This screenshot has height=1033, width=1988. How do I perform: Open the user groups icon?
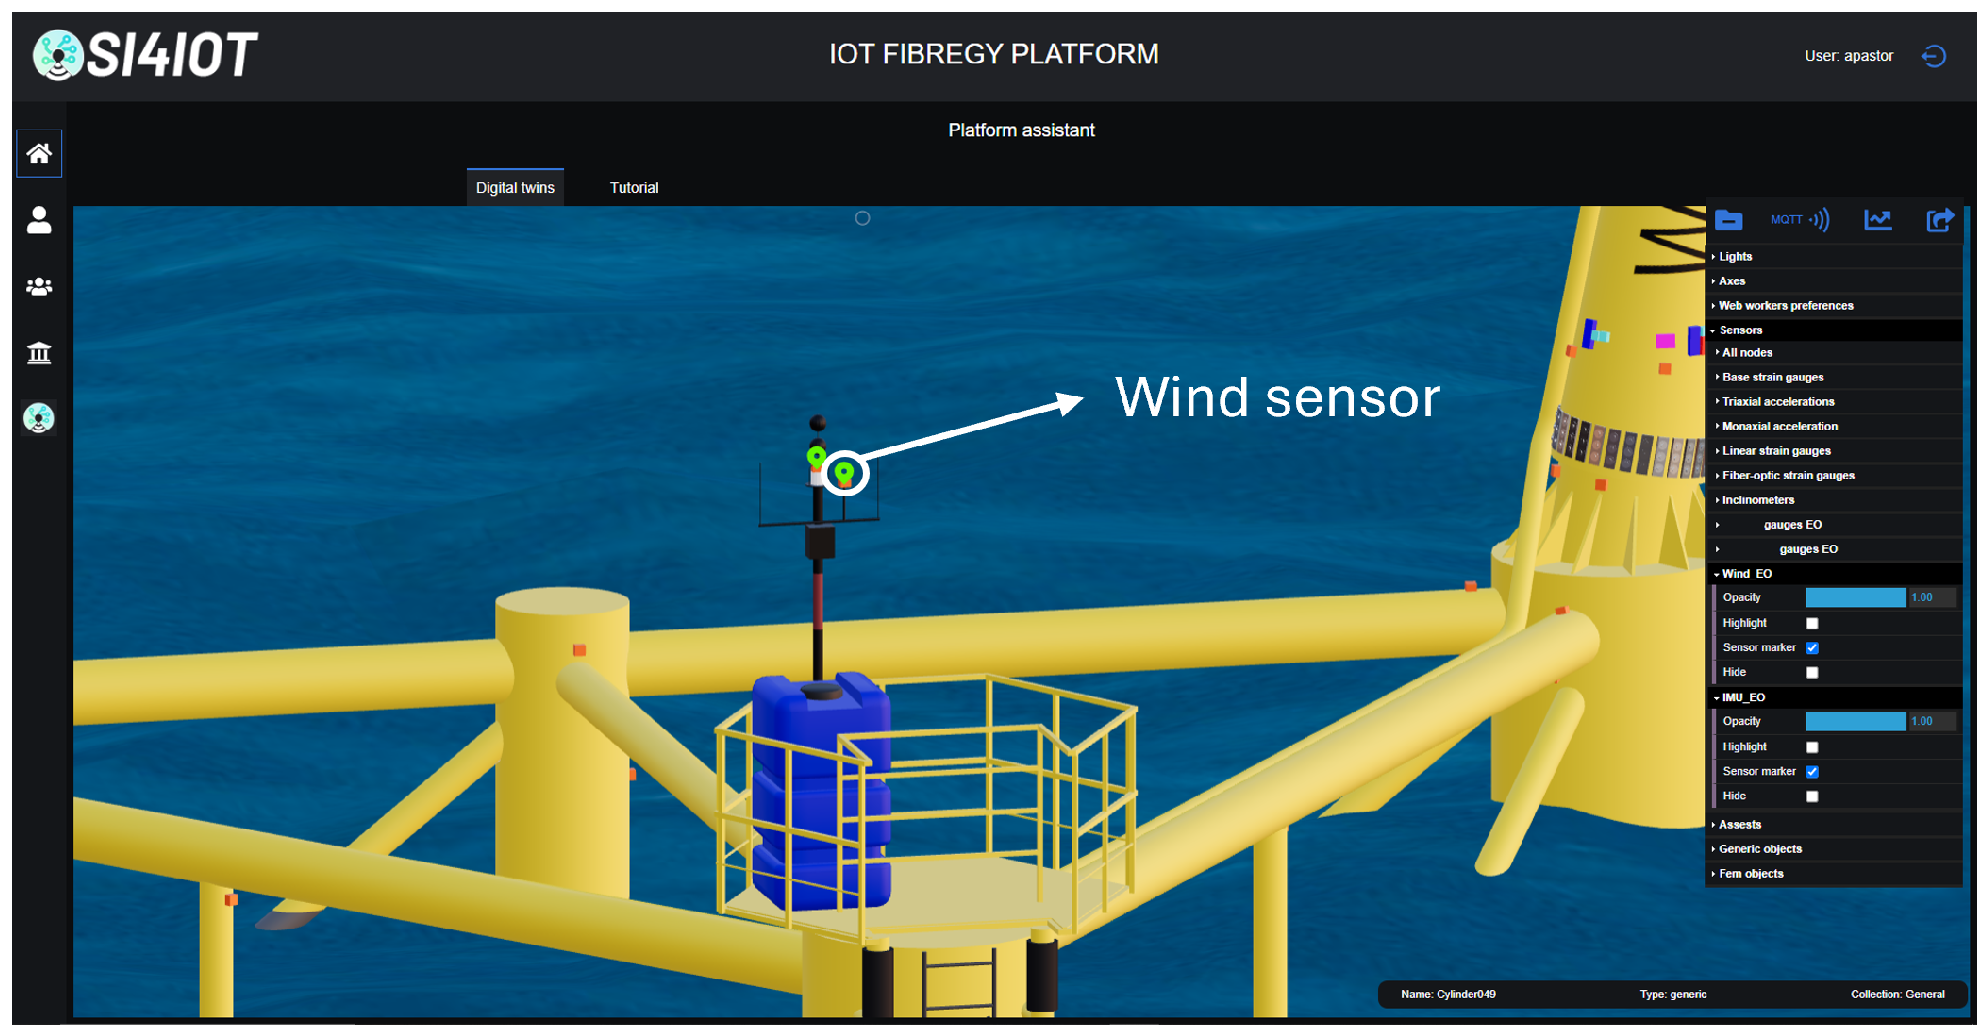39,287
